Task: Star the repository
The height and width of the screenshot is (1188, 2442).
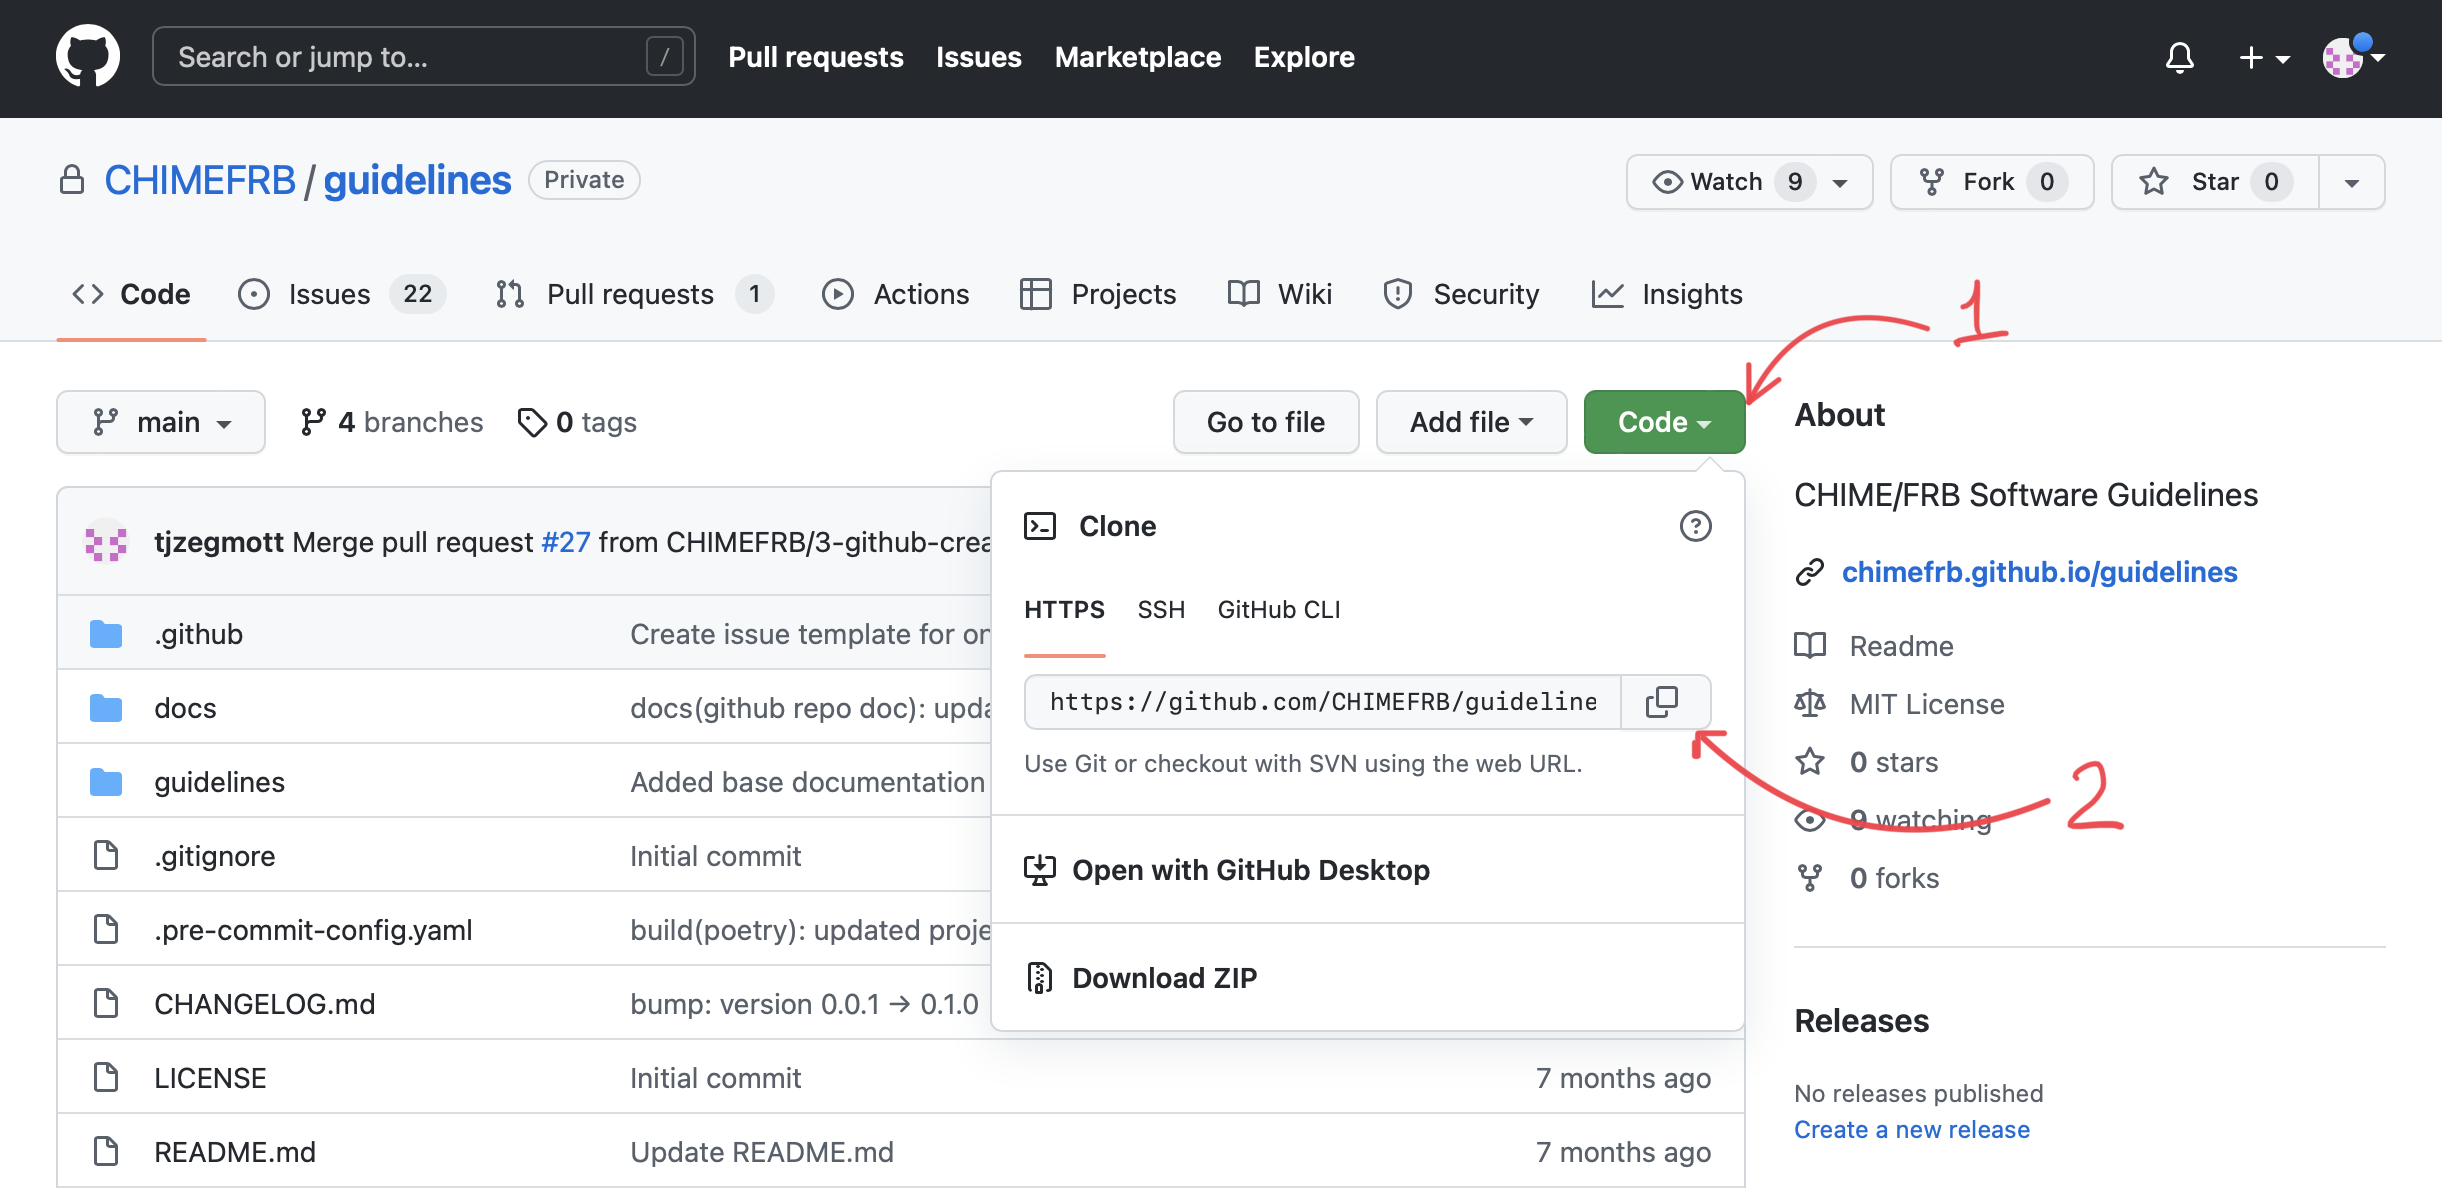Action: 2215,182
